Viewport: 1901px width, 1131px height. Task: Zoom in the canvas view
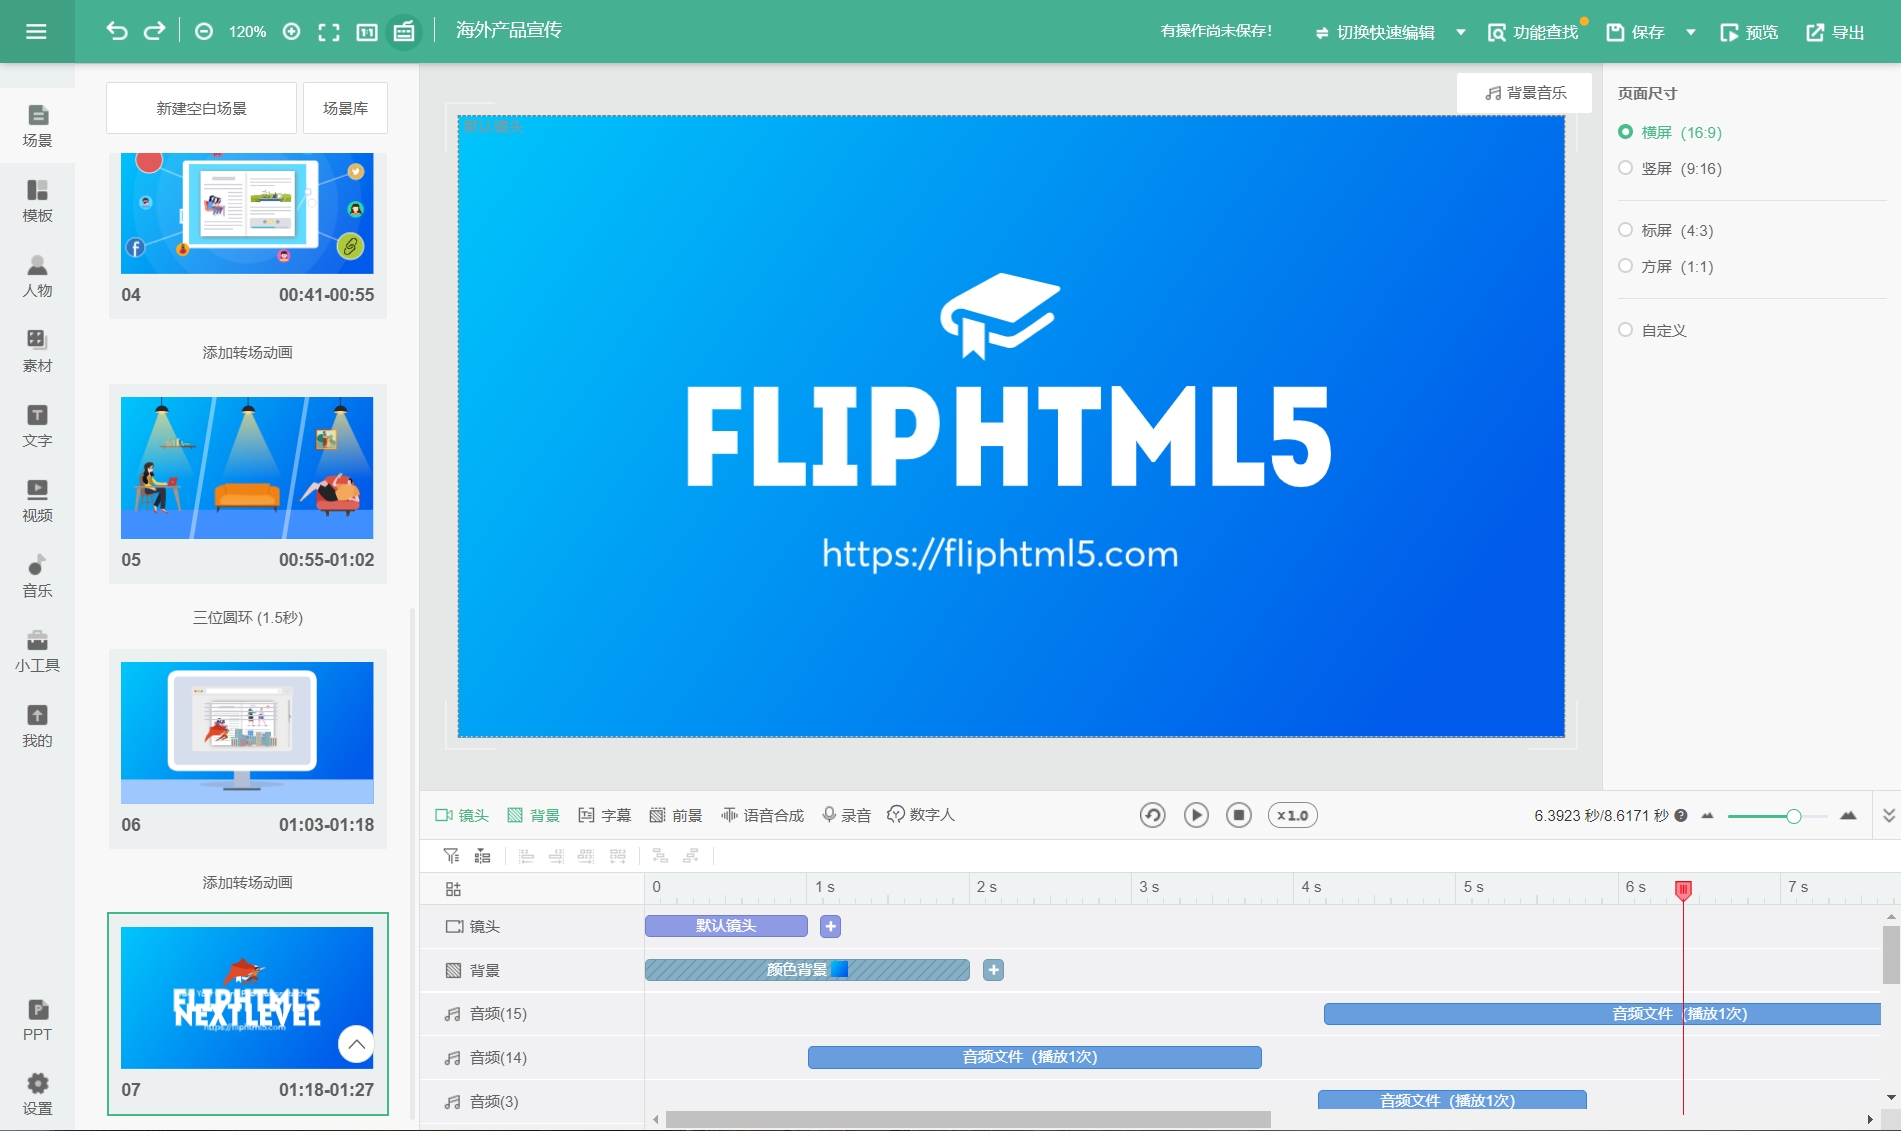pos(292,32)
